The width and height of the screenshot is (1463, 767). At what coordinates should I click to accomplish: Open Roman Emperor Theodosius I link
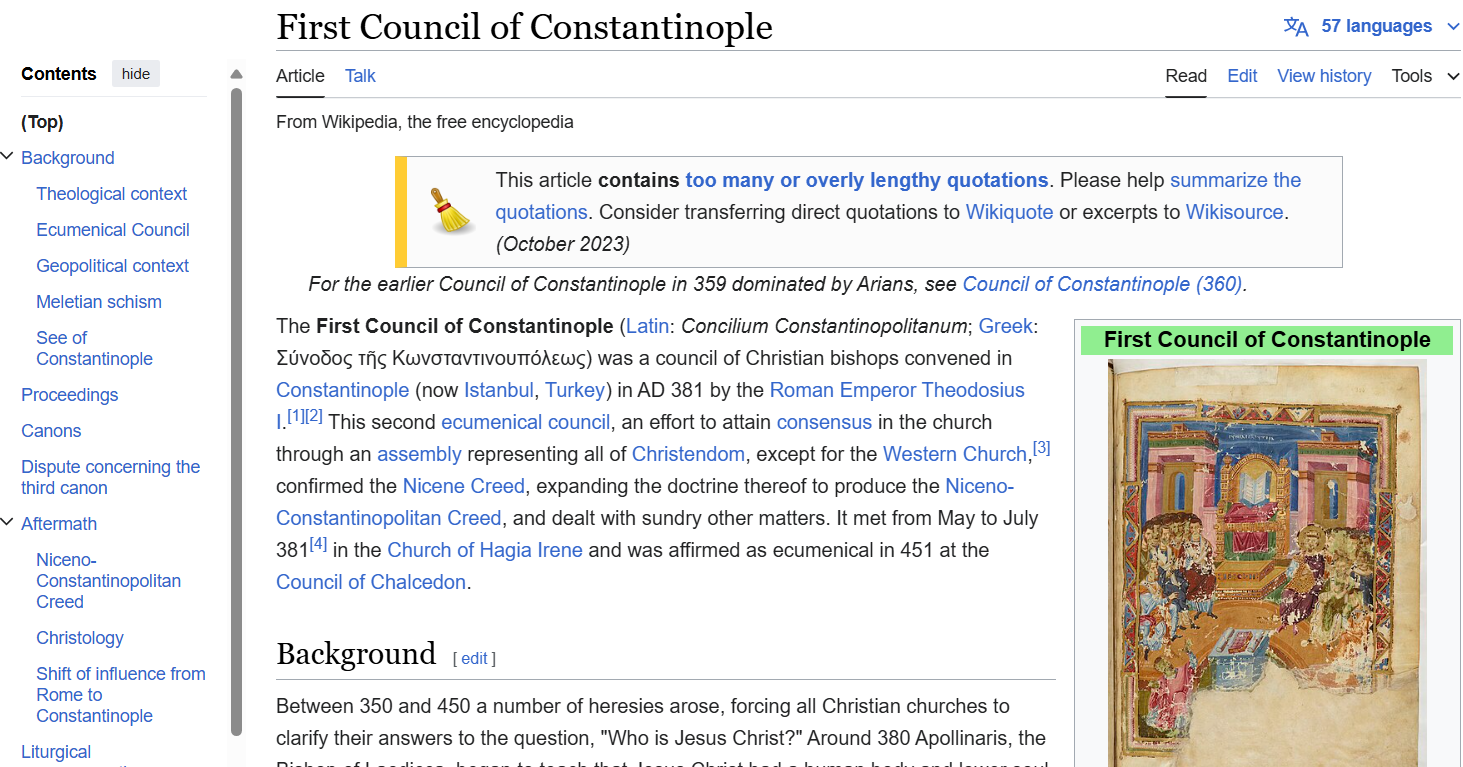pyautogui.click(x=897, y=390)
